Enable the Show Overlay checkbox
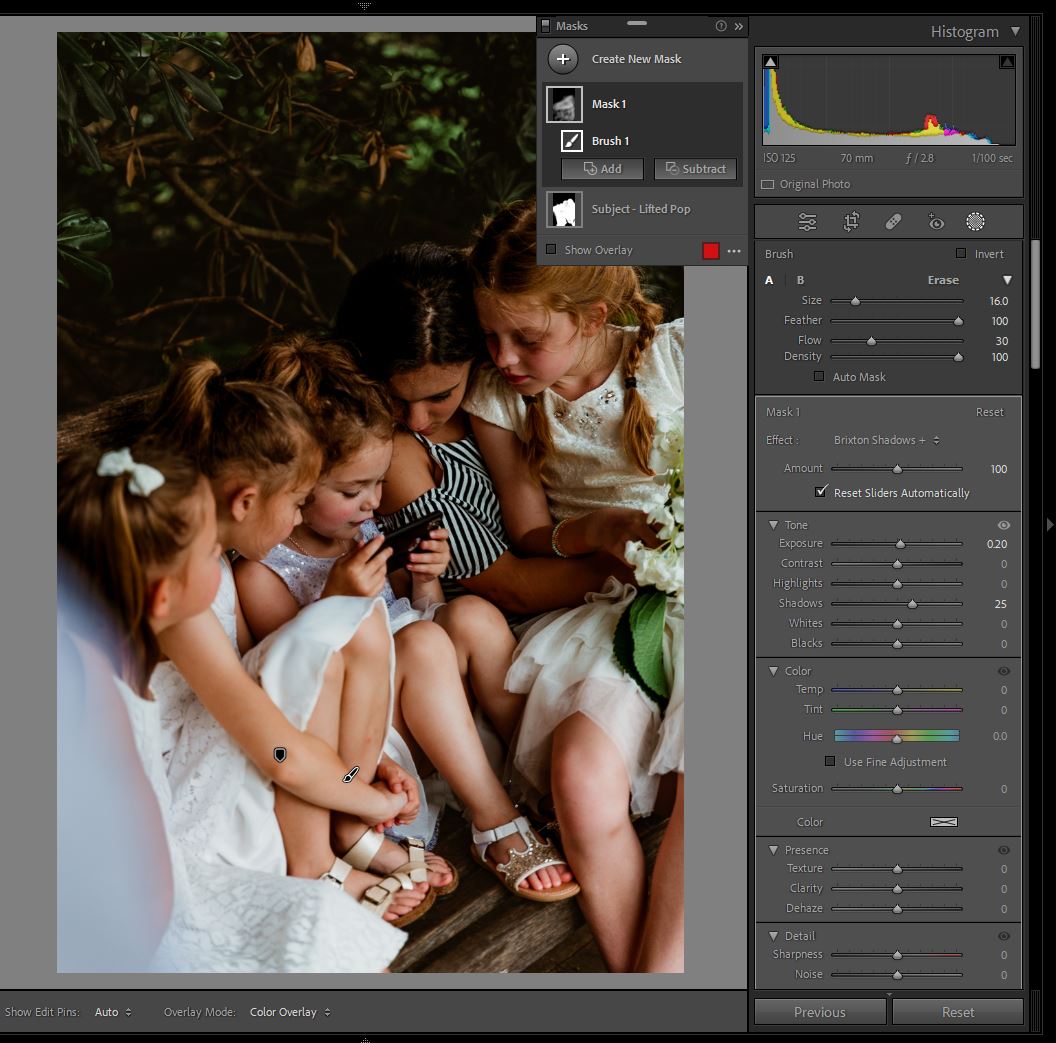Image resolution: width=1056 pixels, height=1043 pixels. (x=551, y=250)
